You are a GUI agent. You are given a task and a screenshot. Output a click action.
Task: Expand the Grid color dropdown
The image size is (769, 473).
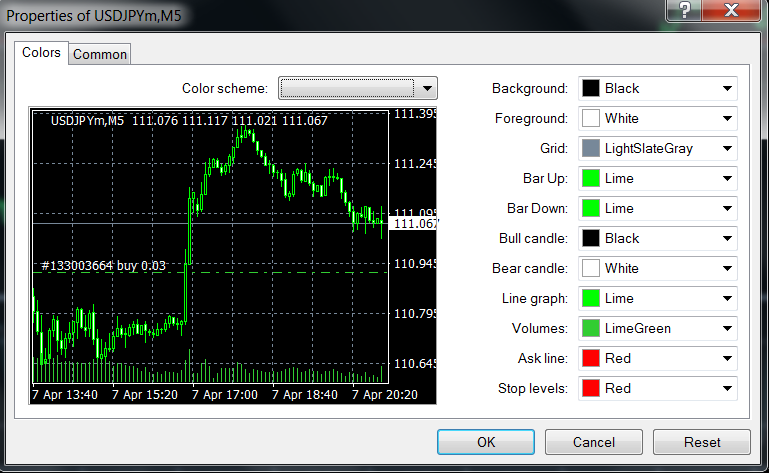[727, 148]
